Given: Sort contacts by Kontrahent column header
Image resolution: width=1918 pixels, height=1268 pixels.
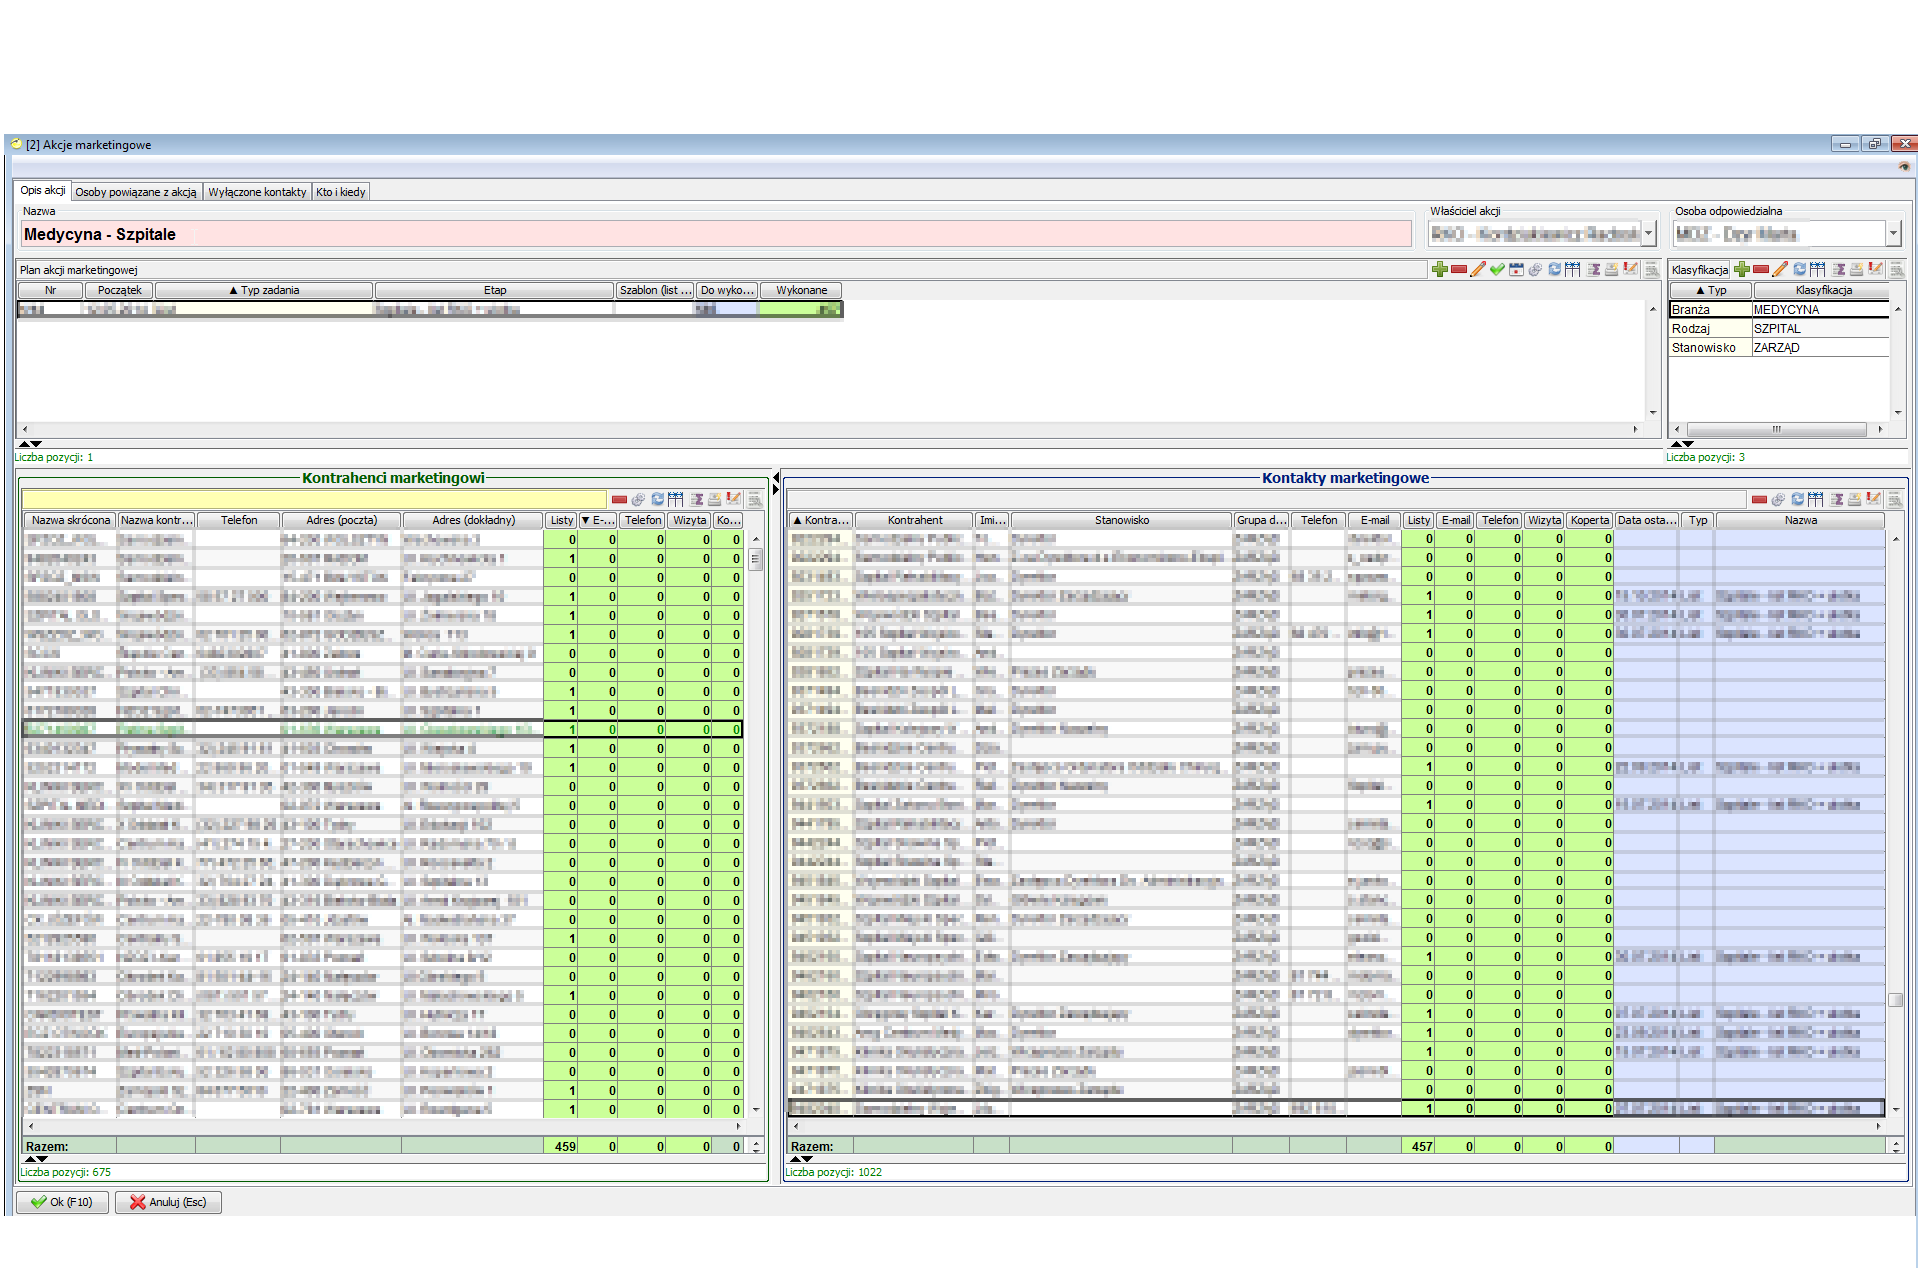Looking at the screenshot, I should 914,520.
